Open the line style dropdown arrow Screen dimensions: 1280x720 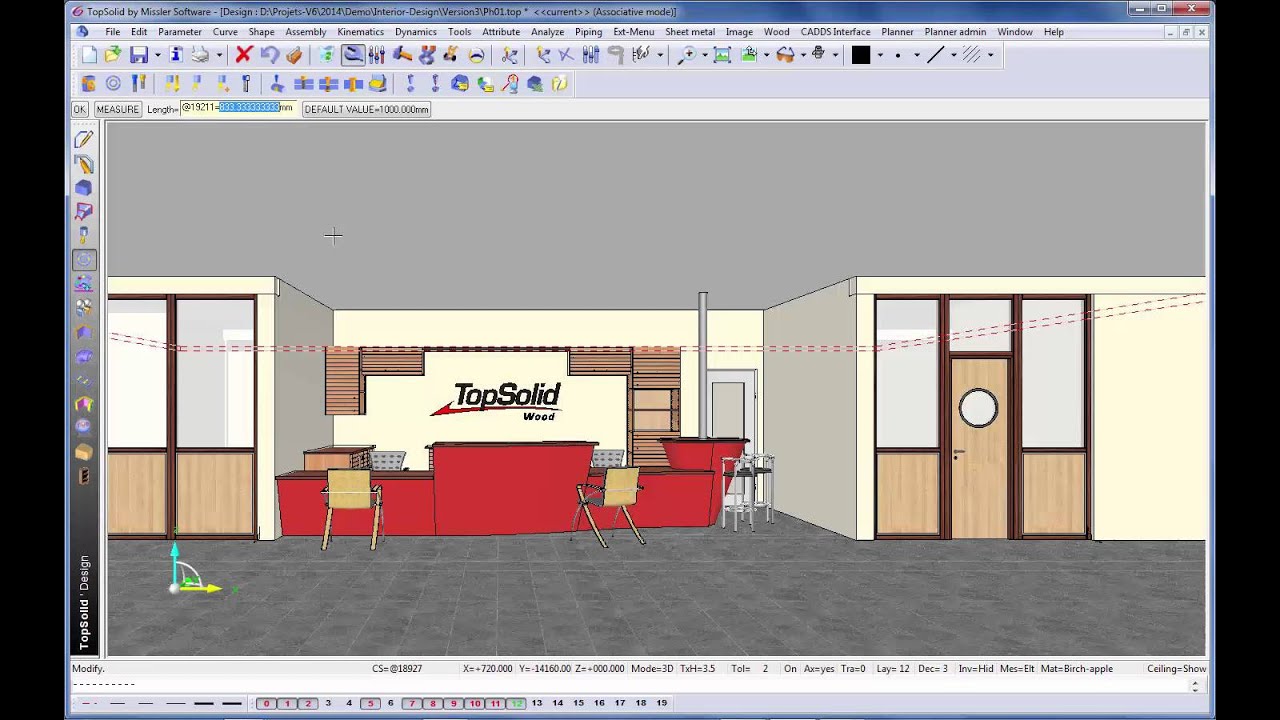(953, 55)
